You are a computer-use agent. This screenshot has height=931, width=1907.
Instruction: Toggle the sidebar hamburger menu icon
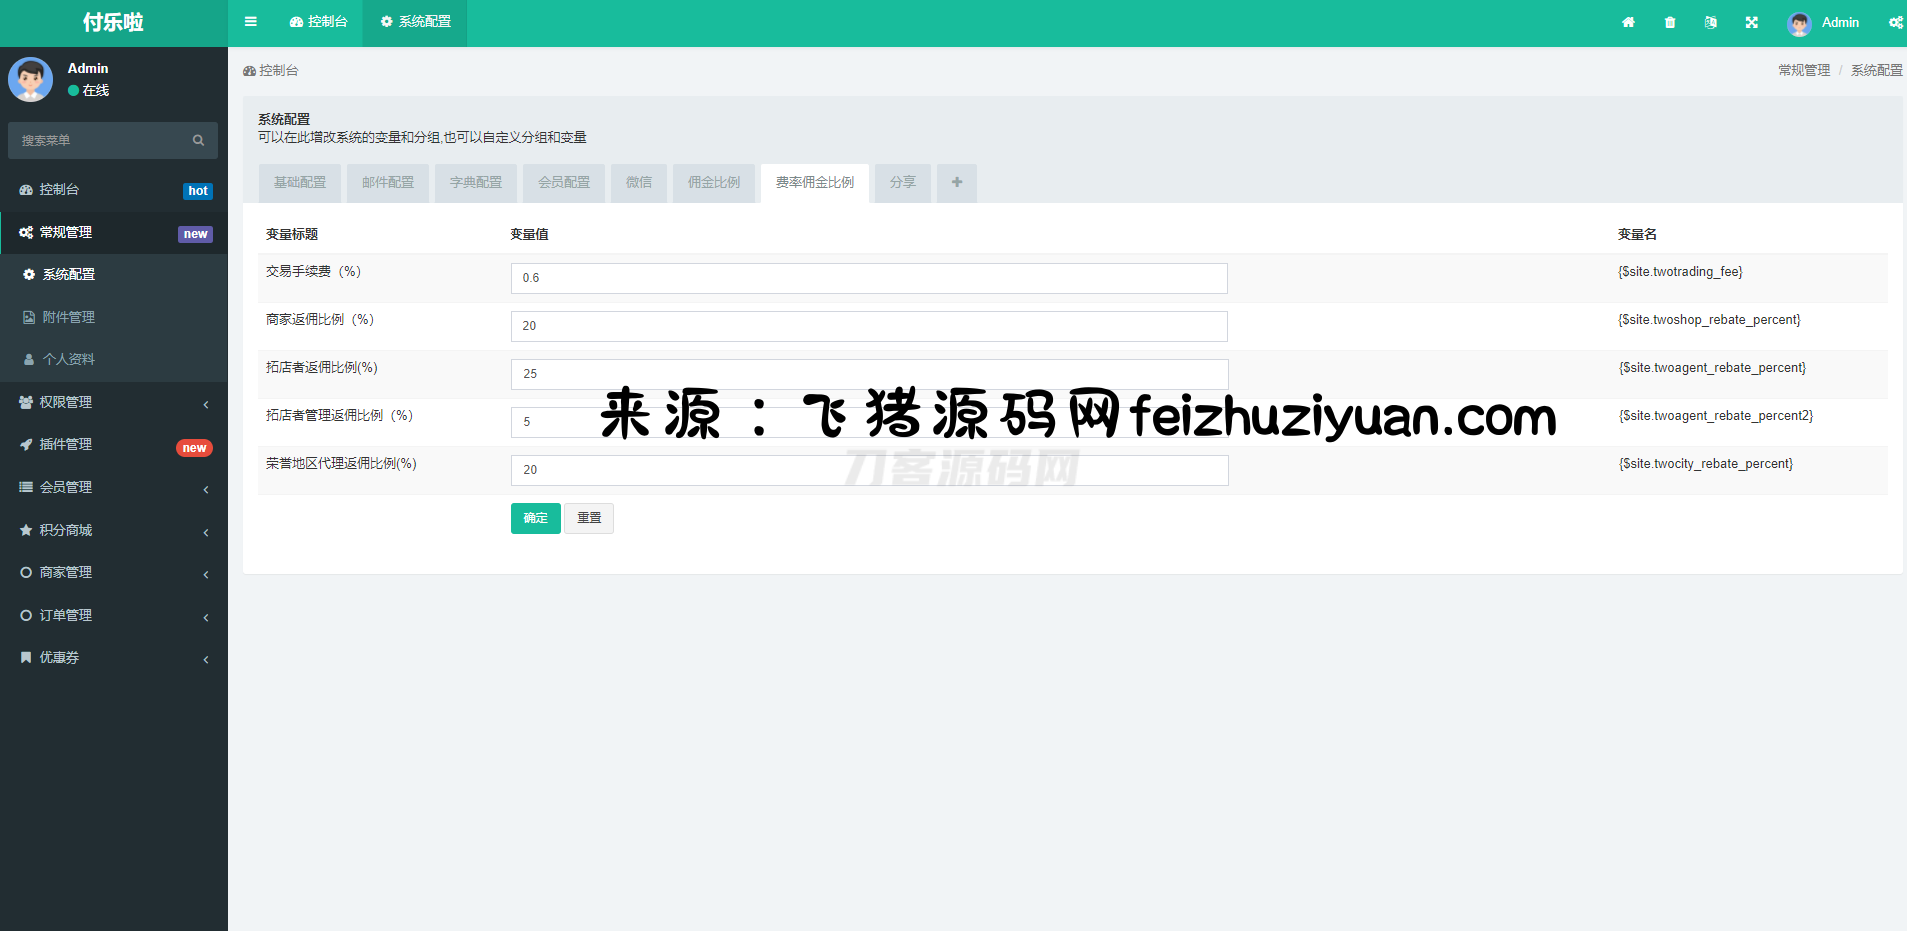(251, 22)
